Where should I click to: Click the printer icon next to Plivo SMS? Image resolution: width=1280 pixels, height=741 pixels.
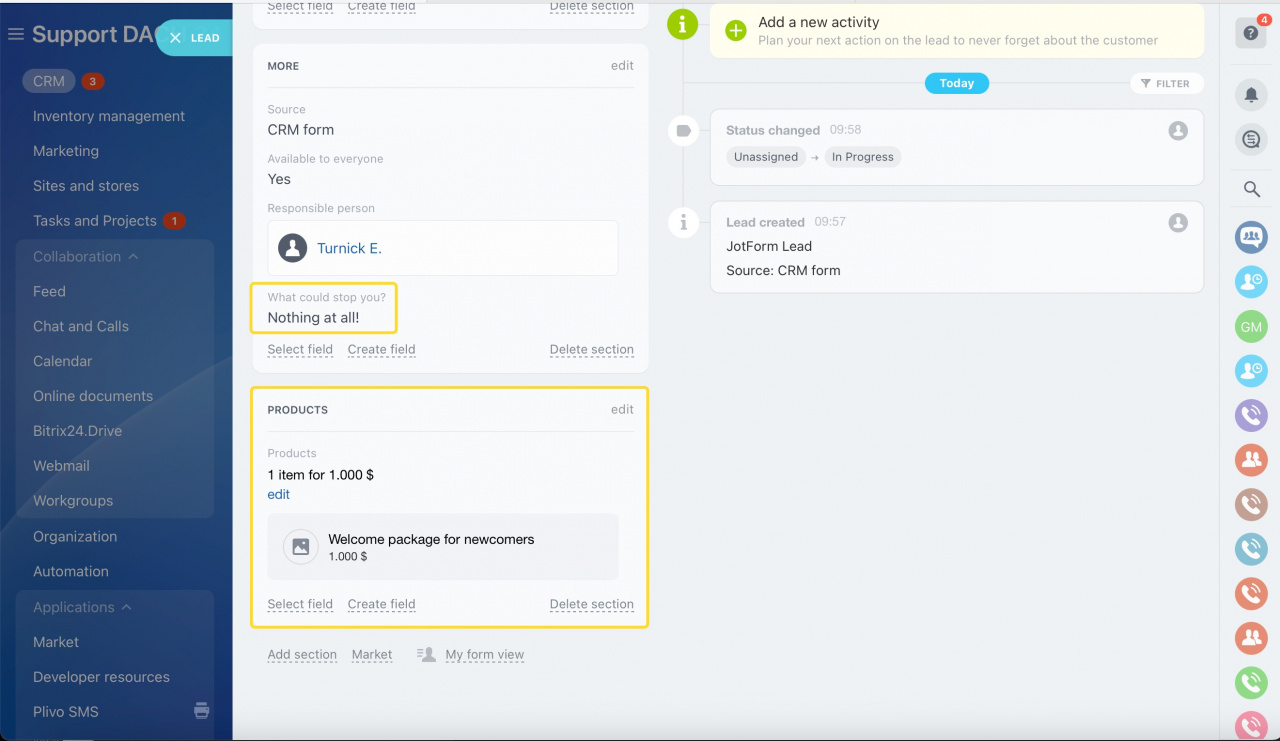click(202, 711)
